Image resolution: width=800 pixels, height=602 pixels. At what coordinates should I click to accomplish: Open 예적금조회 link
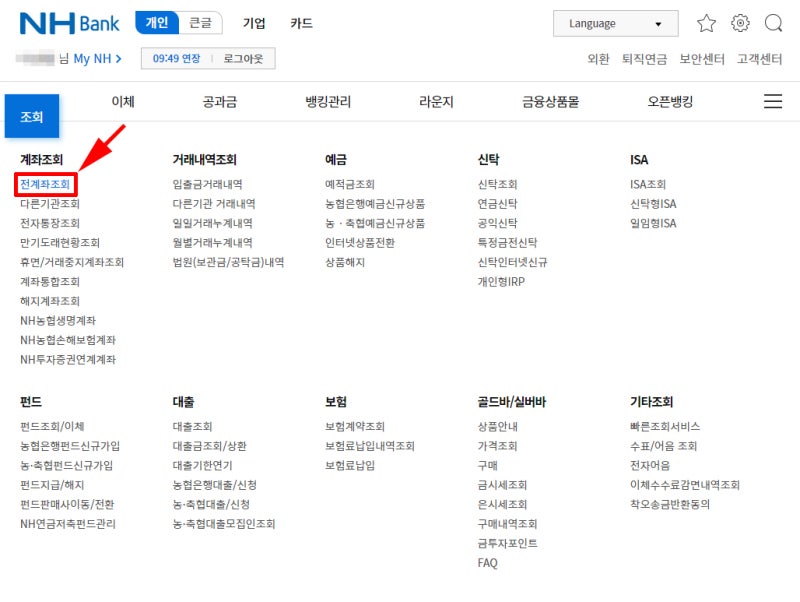tap(350, 184)
